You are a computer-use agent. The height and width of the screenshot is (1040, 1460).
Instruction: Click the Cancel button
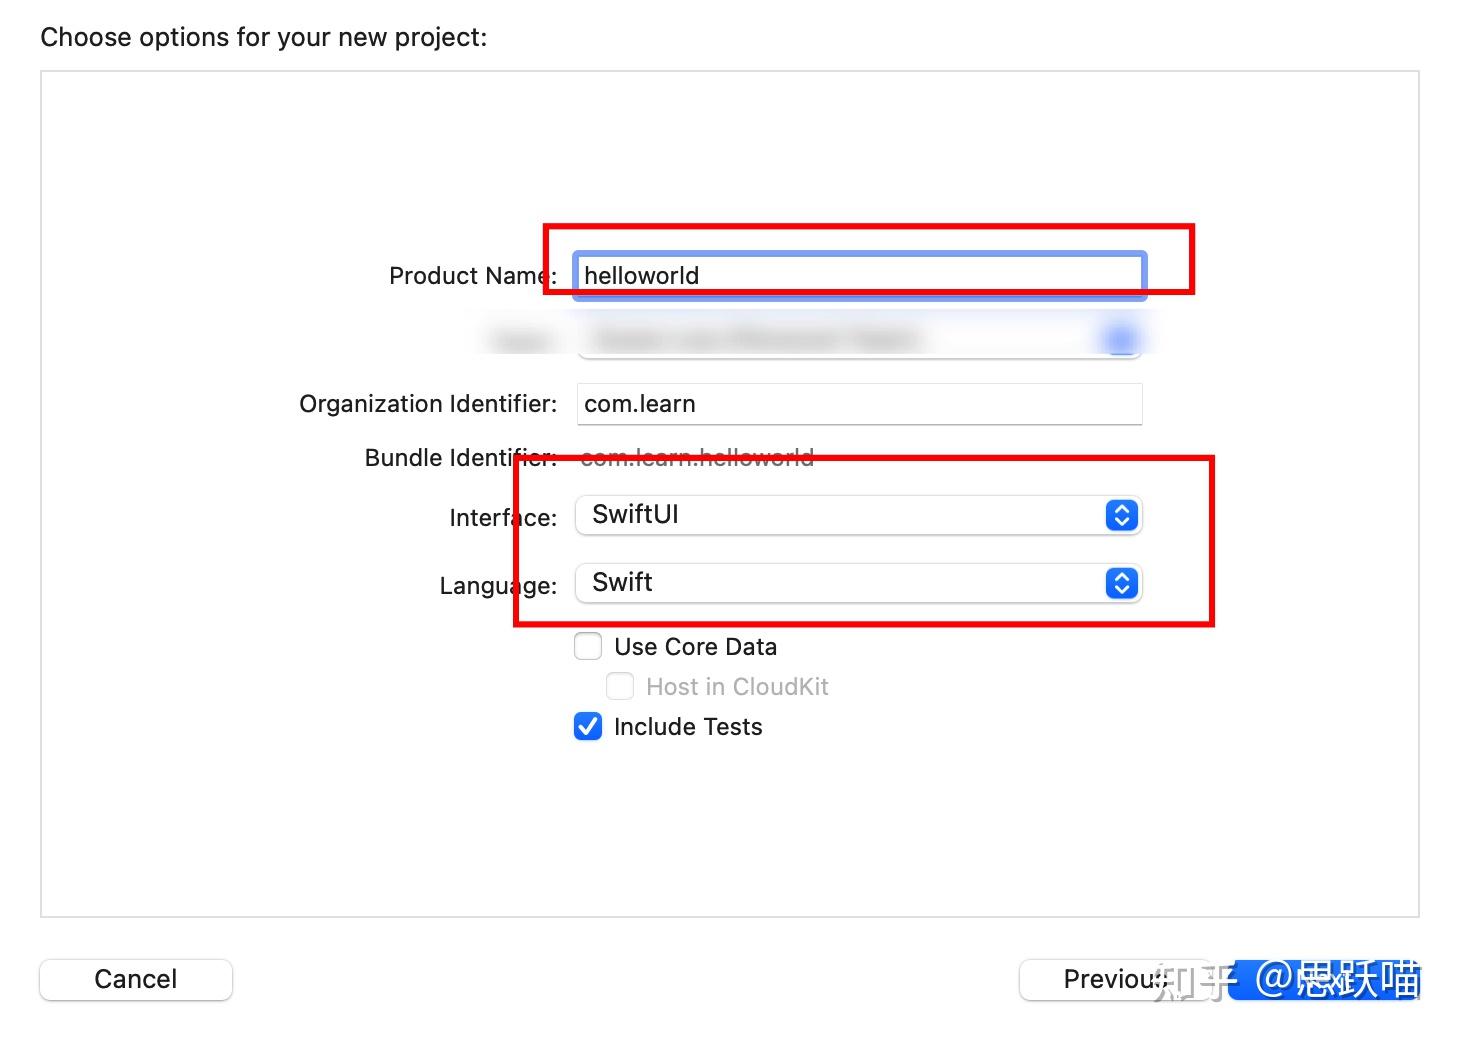tap(136, 979)
